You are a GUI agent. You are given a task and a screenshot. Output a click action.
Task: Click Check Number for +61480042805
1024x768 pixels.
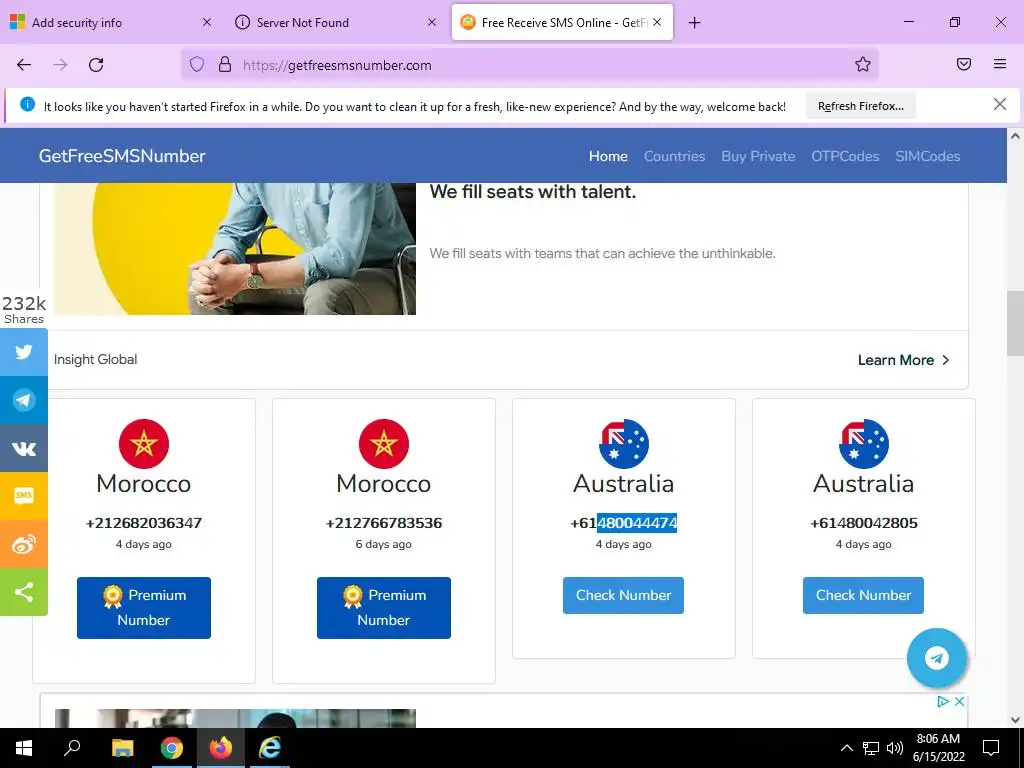click(x=863, y=595)
